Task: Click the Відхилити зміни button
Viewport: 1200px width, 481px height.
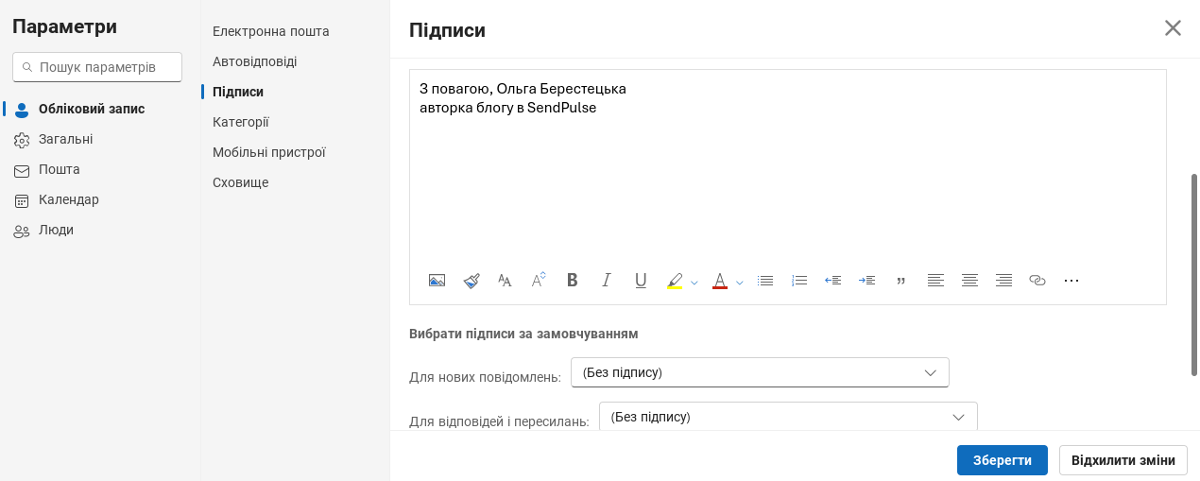Action: (1123, 460)
